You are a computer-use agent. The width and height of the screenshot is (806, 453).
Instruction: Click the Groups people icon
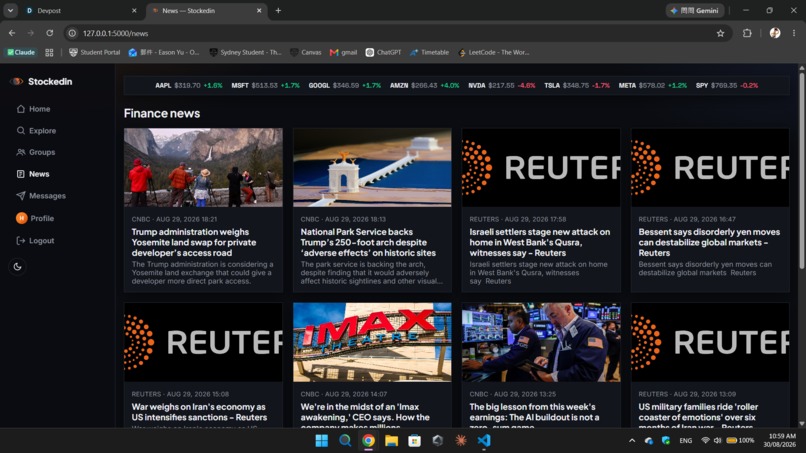(x=21, y=152)
